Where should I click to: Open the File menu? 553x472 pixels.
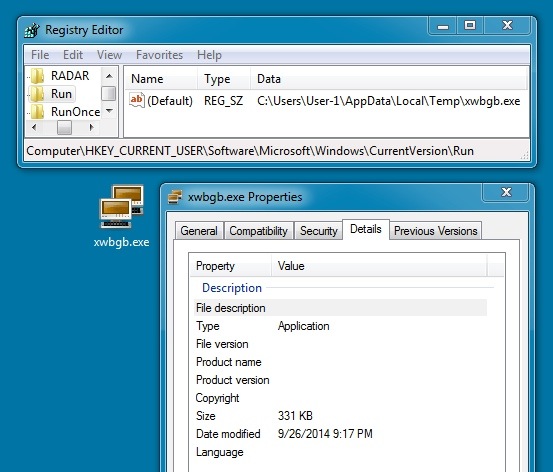[x=40, y=55]
